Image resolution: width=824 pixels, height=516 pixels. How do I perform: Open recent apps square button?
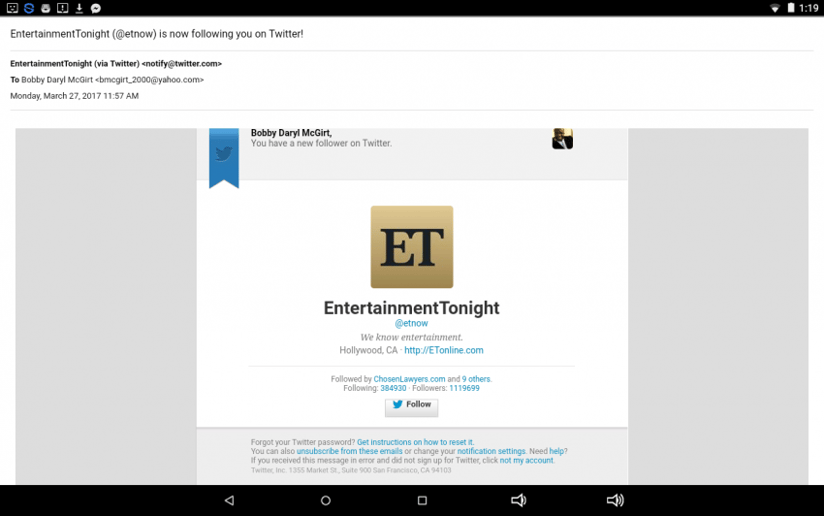422,500
